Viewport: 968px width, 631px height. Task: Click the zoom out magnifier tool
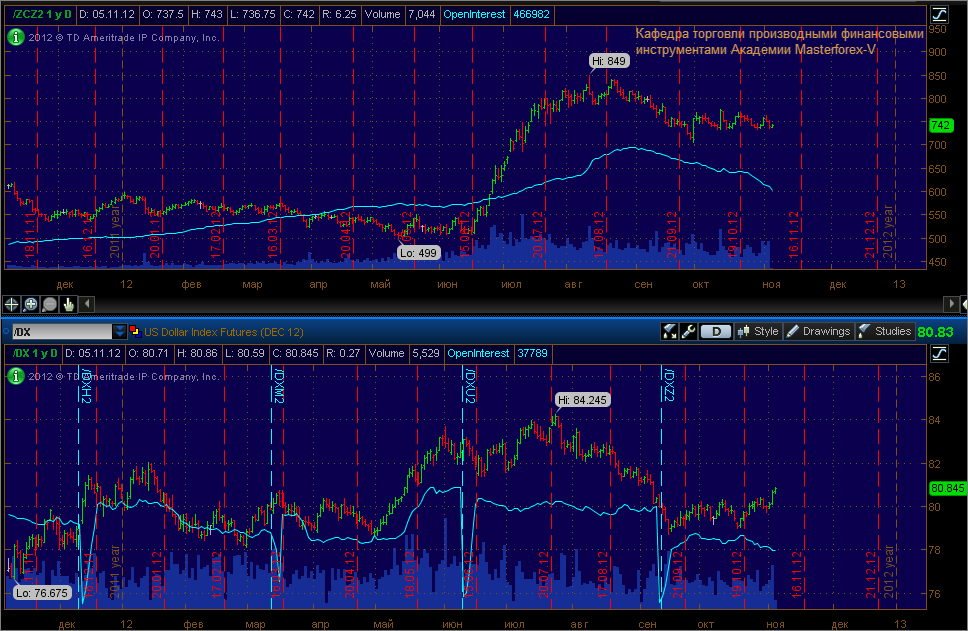(49, 304)
